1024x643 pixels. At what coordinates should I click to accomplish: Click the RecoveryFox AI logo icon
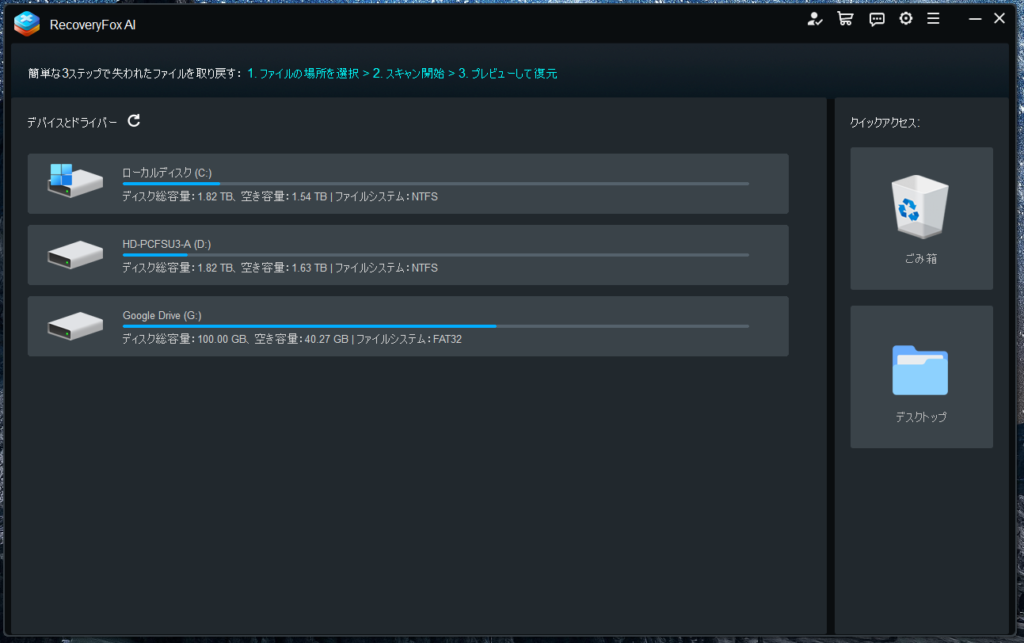tap(26, 24)
